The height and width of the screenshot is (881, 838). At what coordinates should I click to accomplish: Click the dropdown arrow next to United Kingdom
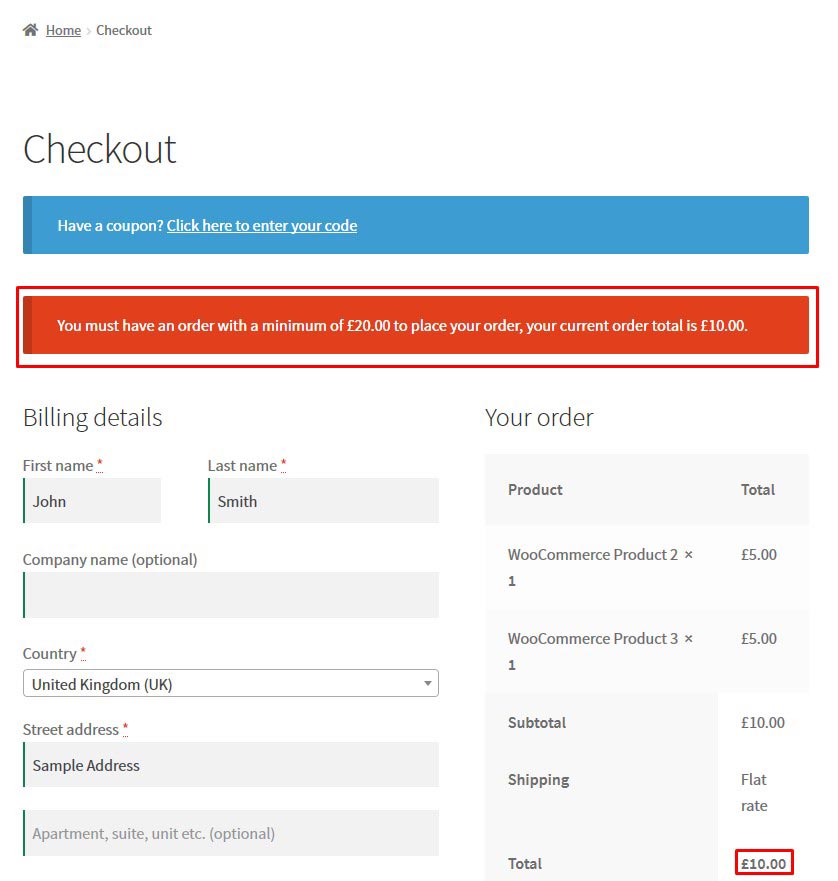(428, 684)
